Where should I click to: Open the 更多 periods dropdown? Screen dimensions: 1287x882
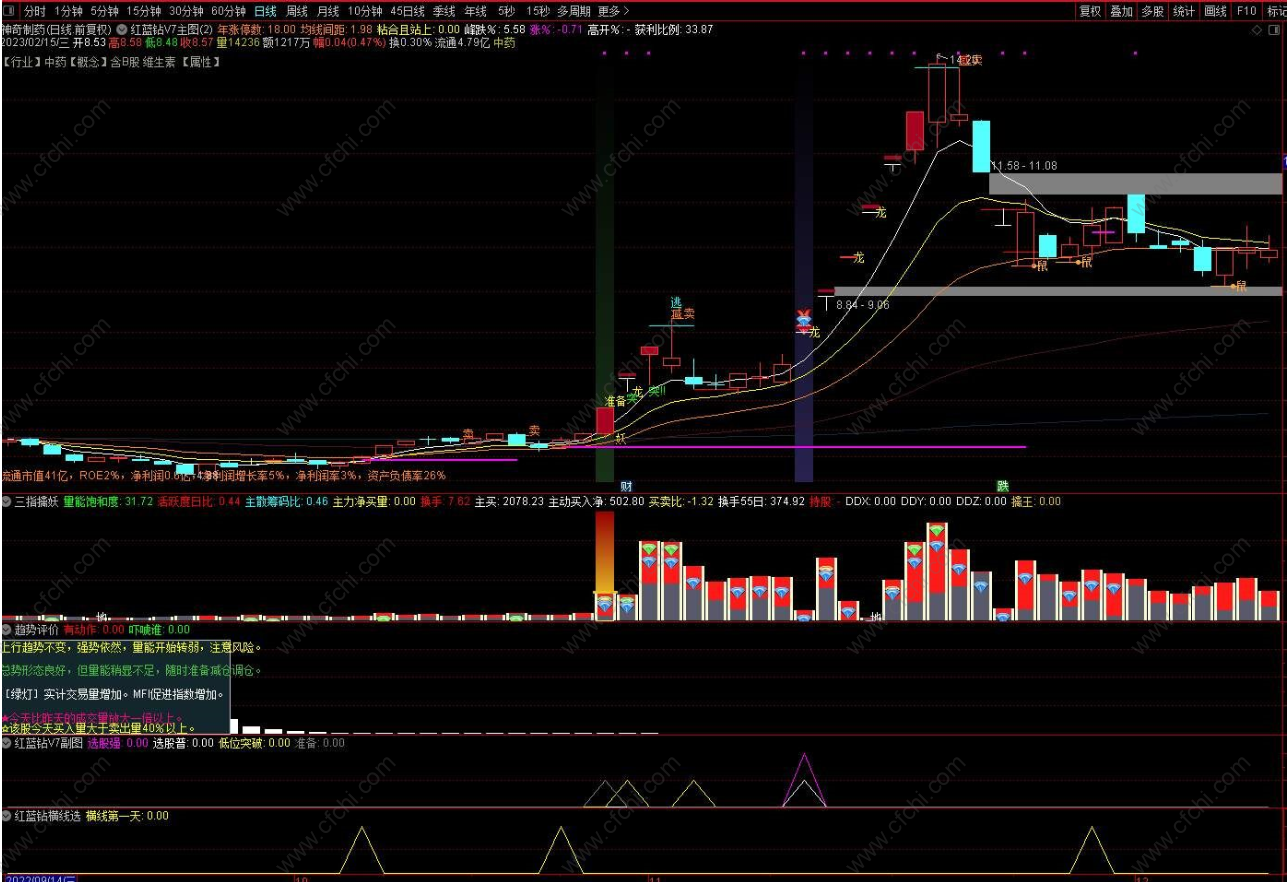613,11
